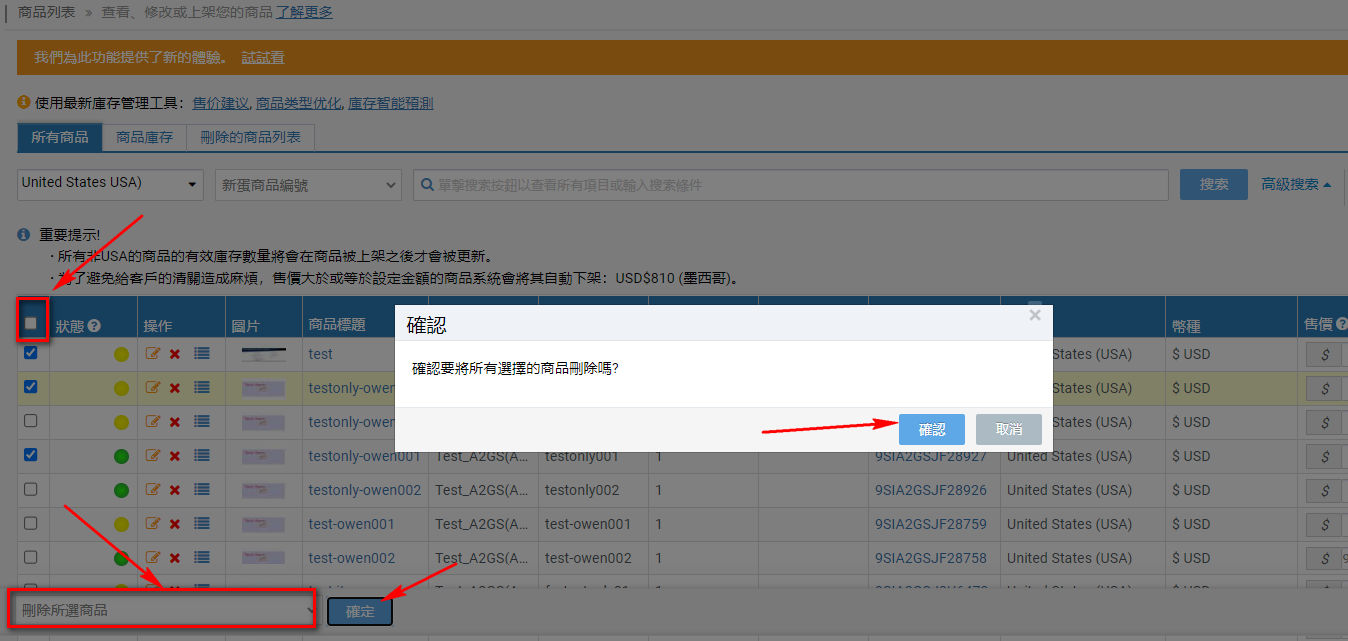
Task: Edit the highlighted yellow testonly-owen row
Action: tap(153, 388)
